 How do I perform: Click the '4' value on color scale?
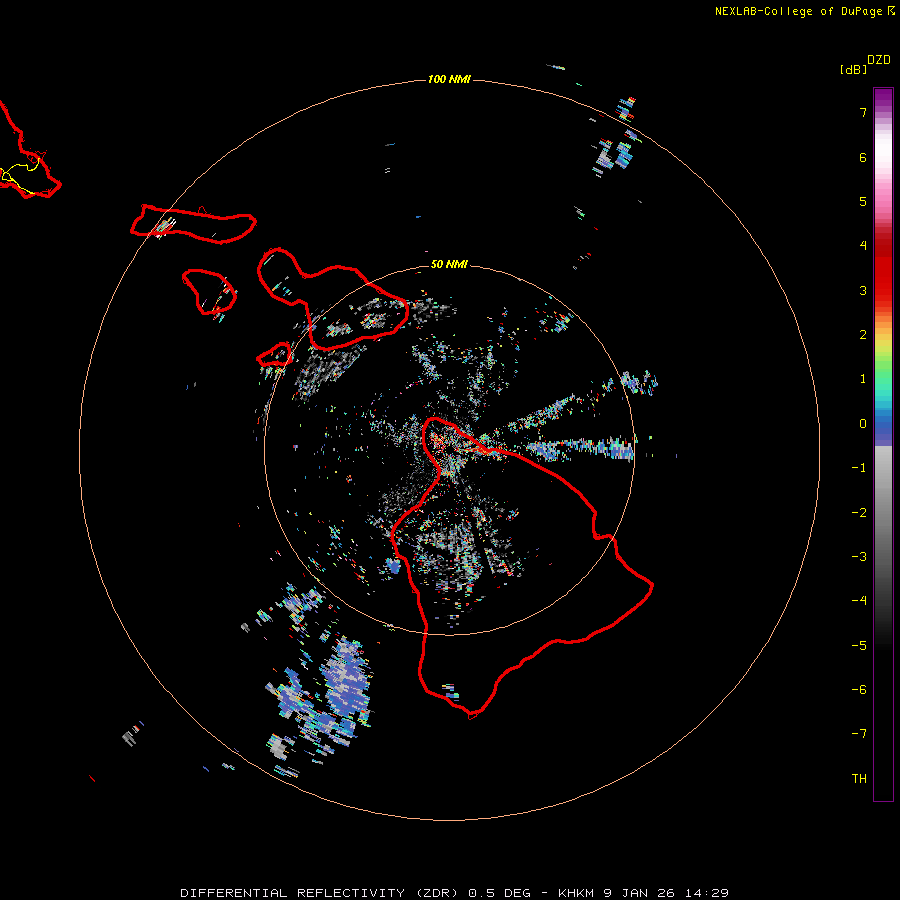click(x=863, y=246)
